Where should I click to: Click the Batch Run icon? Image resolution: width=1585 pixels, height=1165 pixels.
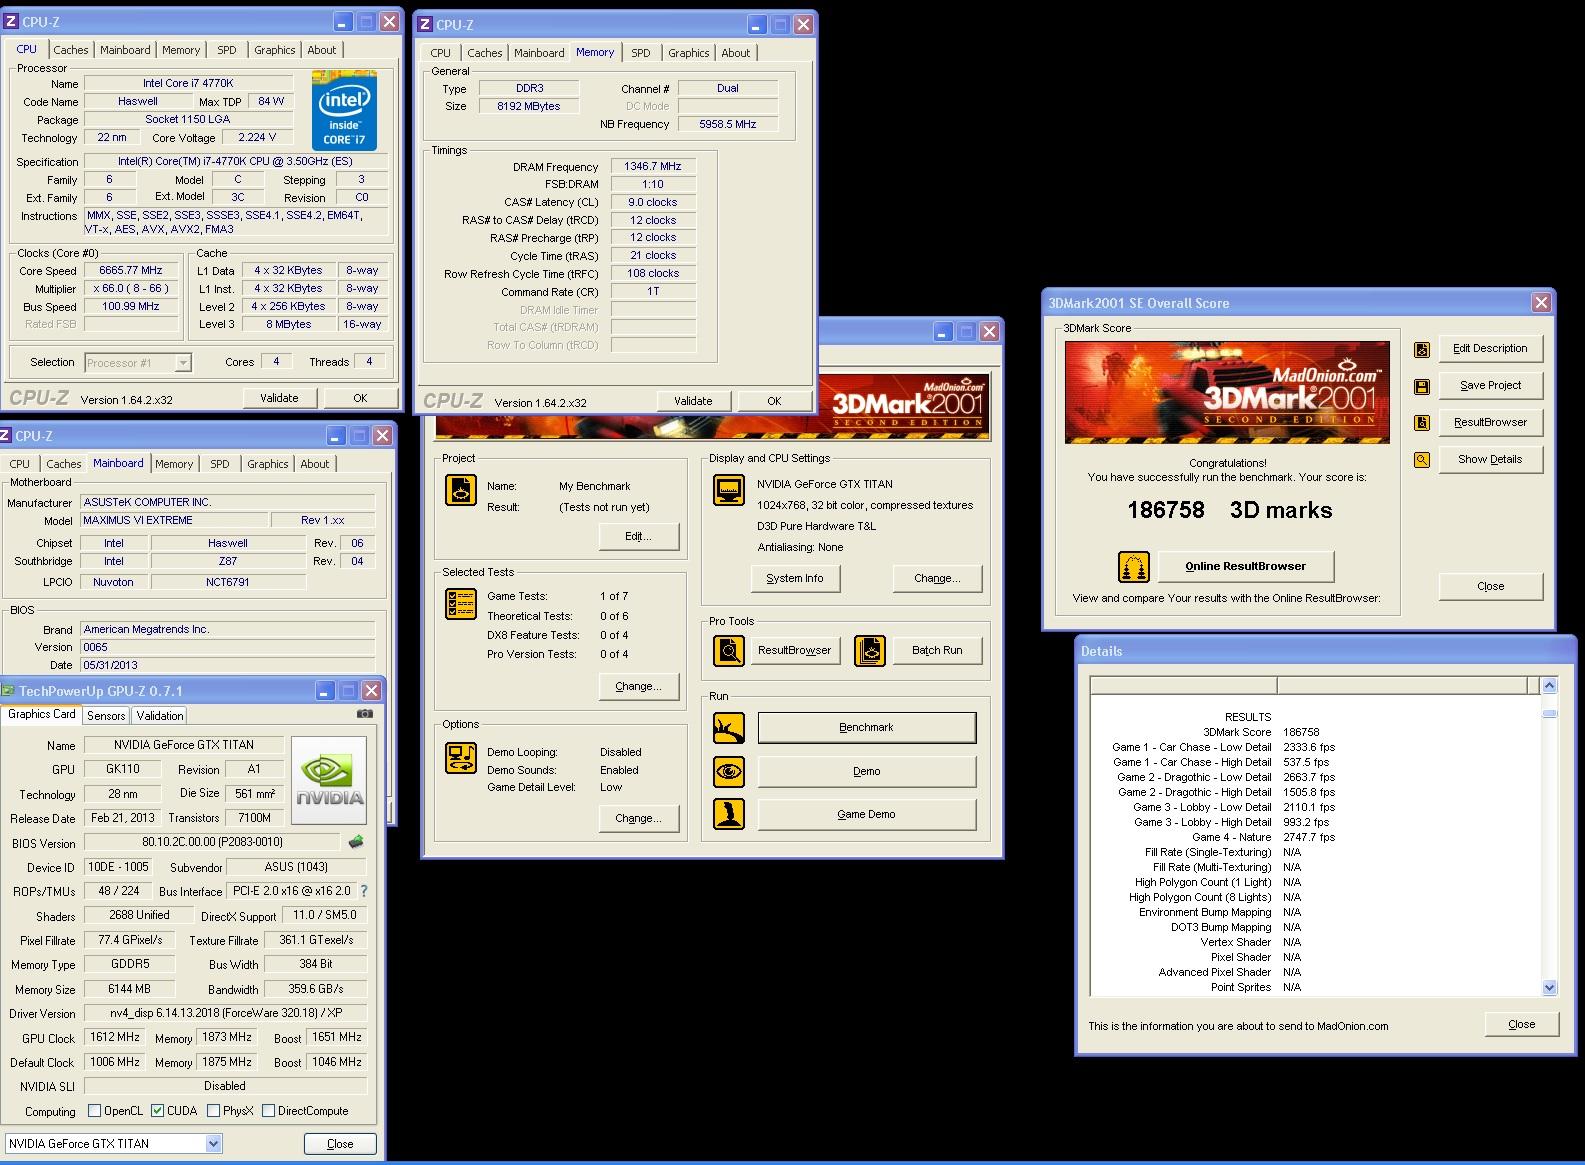870,651
